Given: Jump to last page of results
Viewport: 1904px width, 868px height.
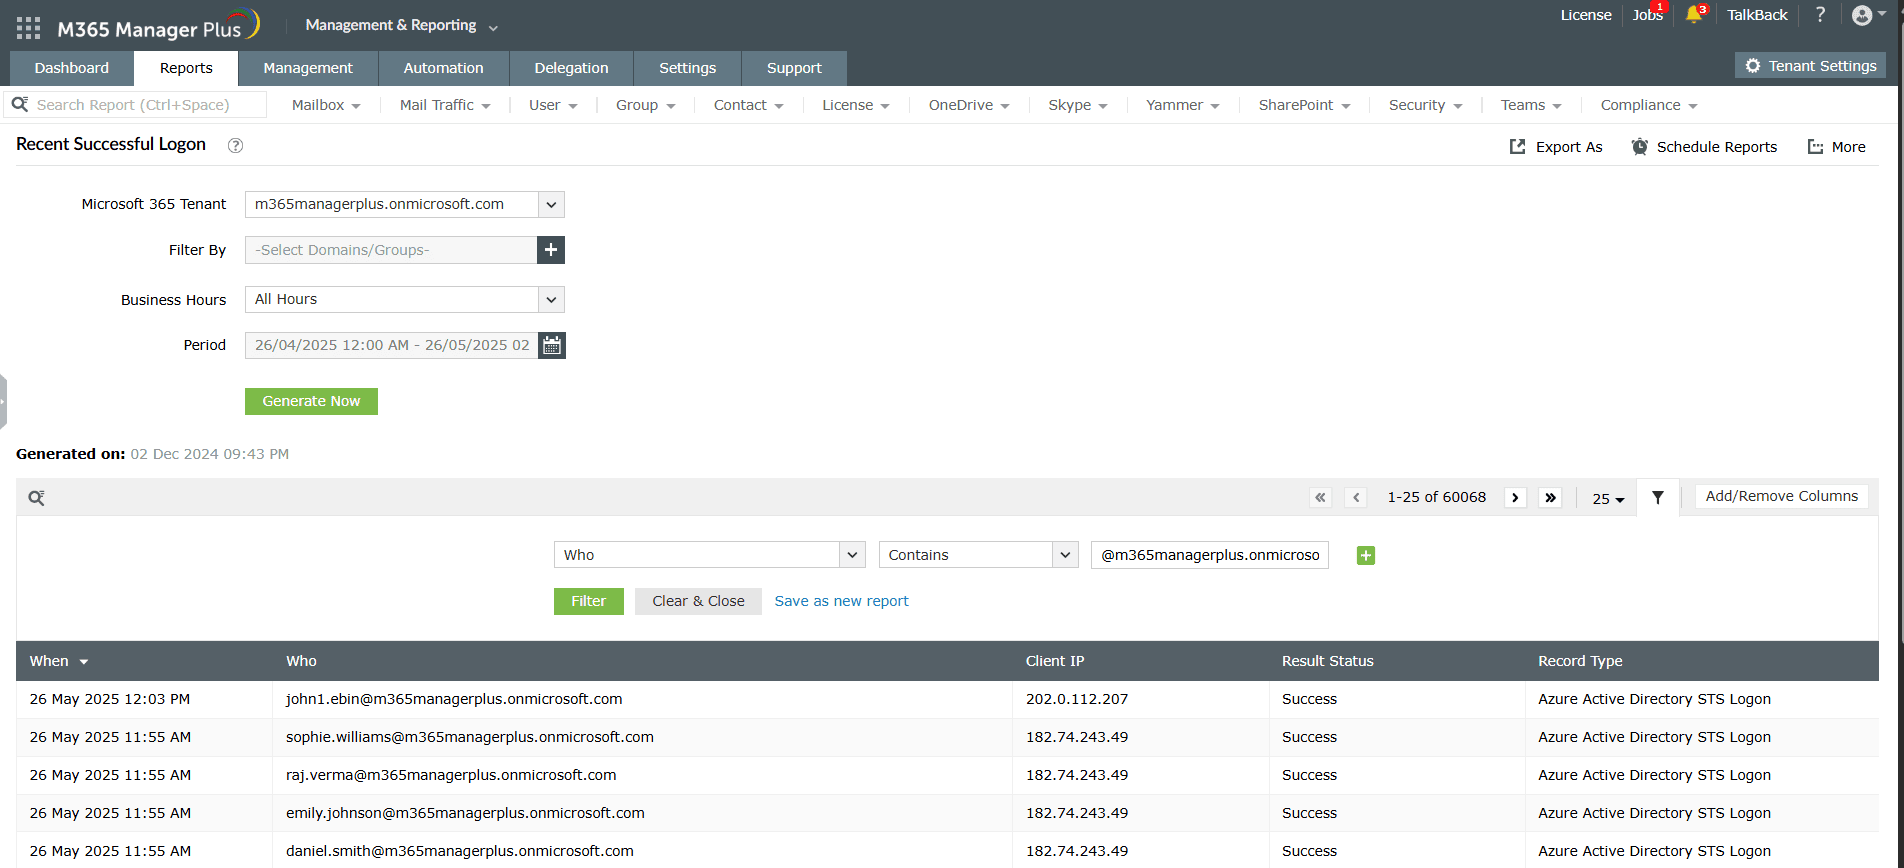Looking at the screenshot, I should [1550, 497].
